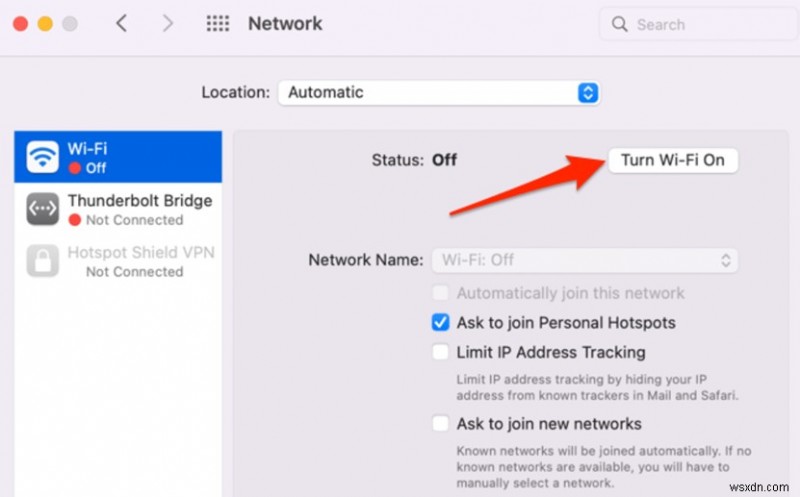Click Known networks will be joined description
Screen dimensions: 800x497
coord(604,467)
